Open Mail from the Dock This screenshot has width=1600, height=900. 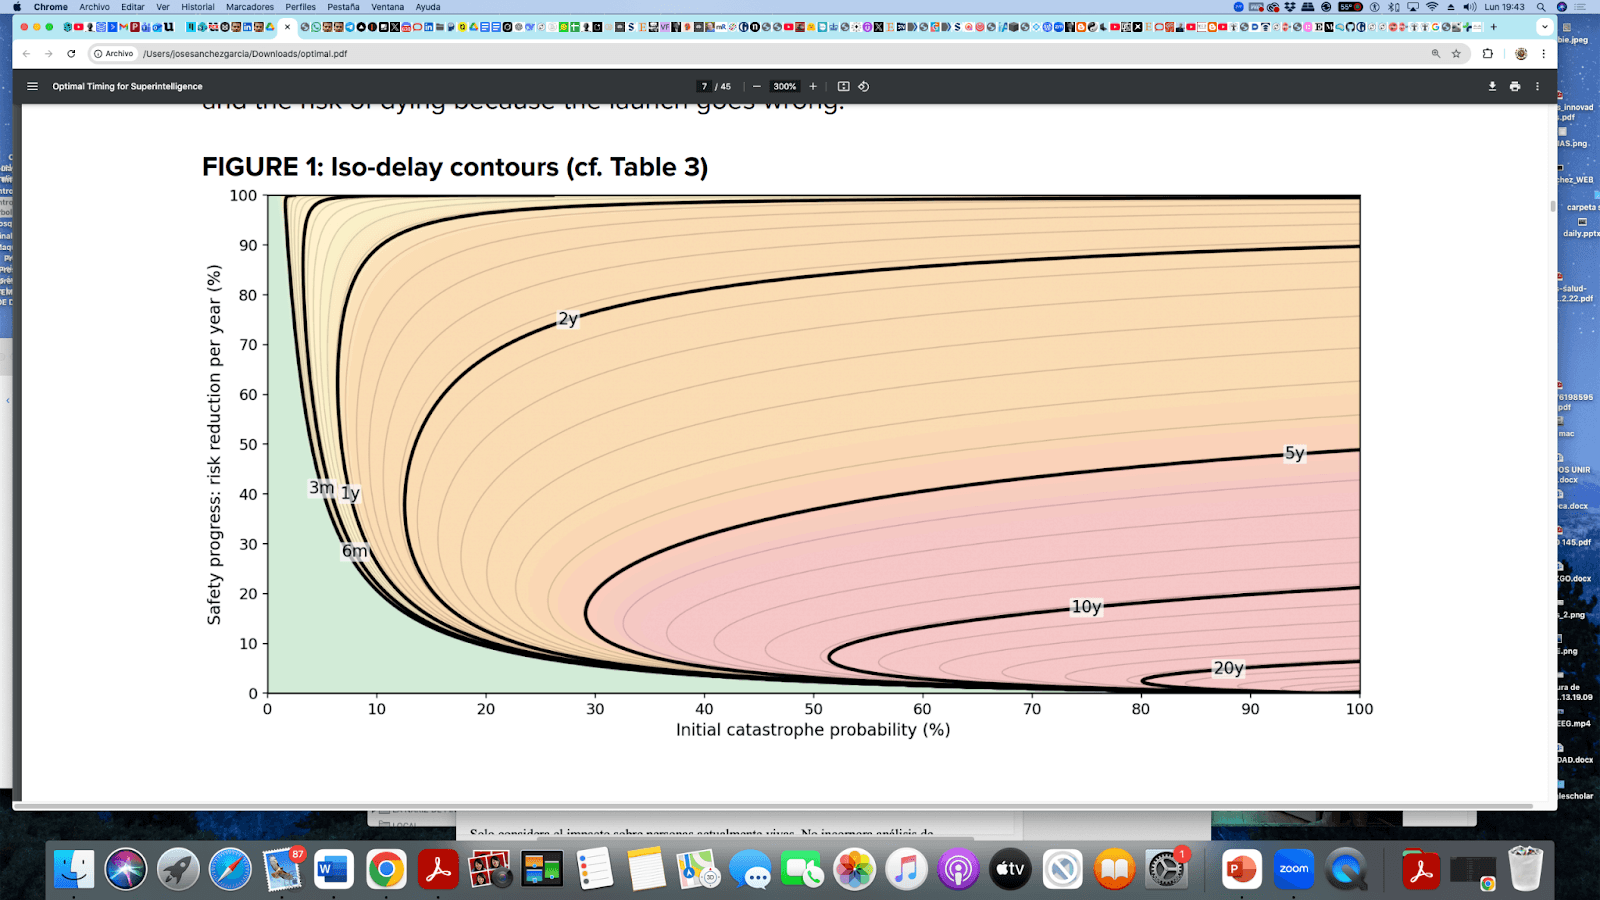pyautogui.click(x=281, y=869)
